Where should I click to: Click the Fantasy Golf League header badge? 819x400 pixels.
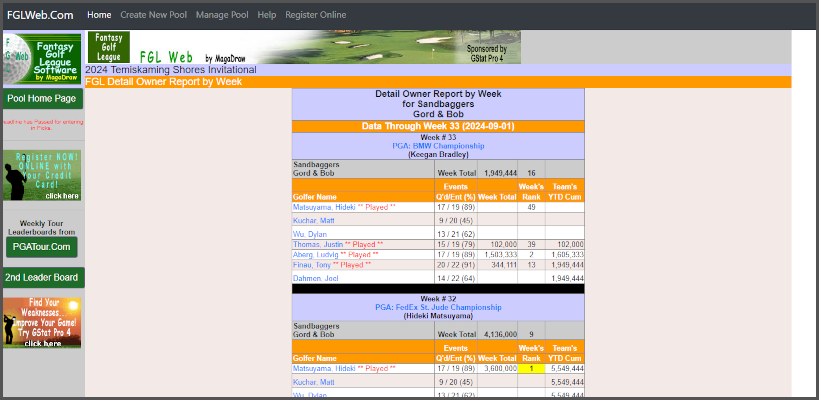[x=109, y=47]
